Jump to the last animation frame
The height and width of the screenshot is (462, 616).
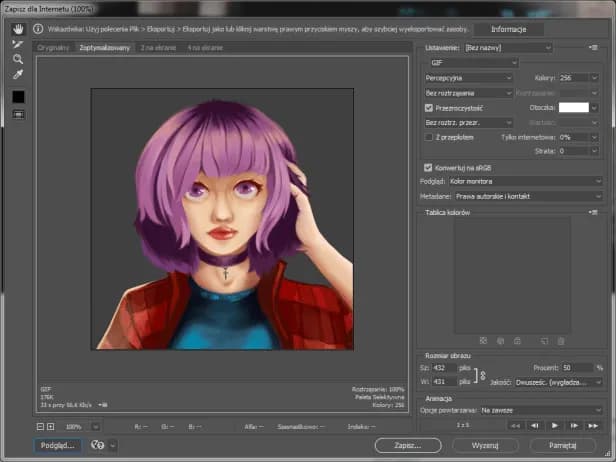(x=592, y=425)
